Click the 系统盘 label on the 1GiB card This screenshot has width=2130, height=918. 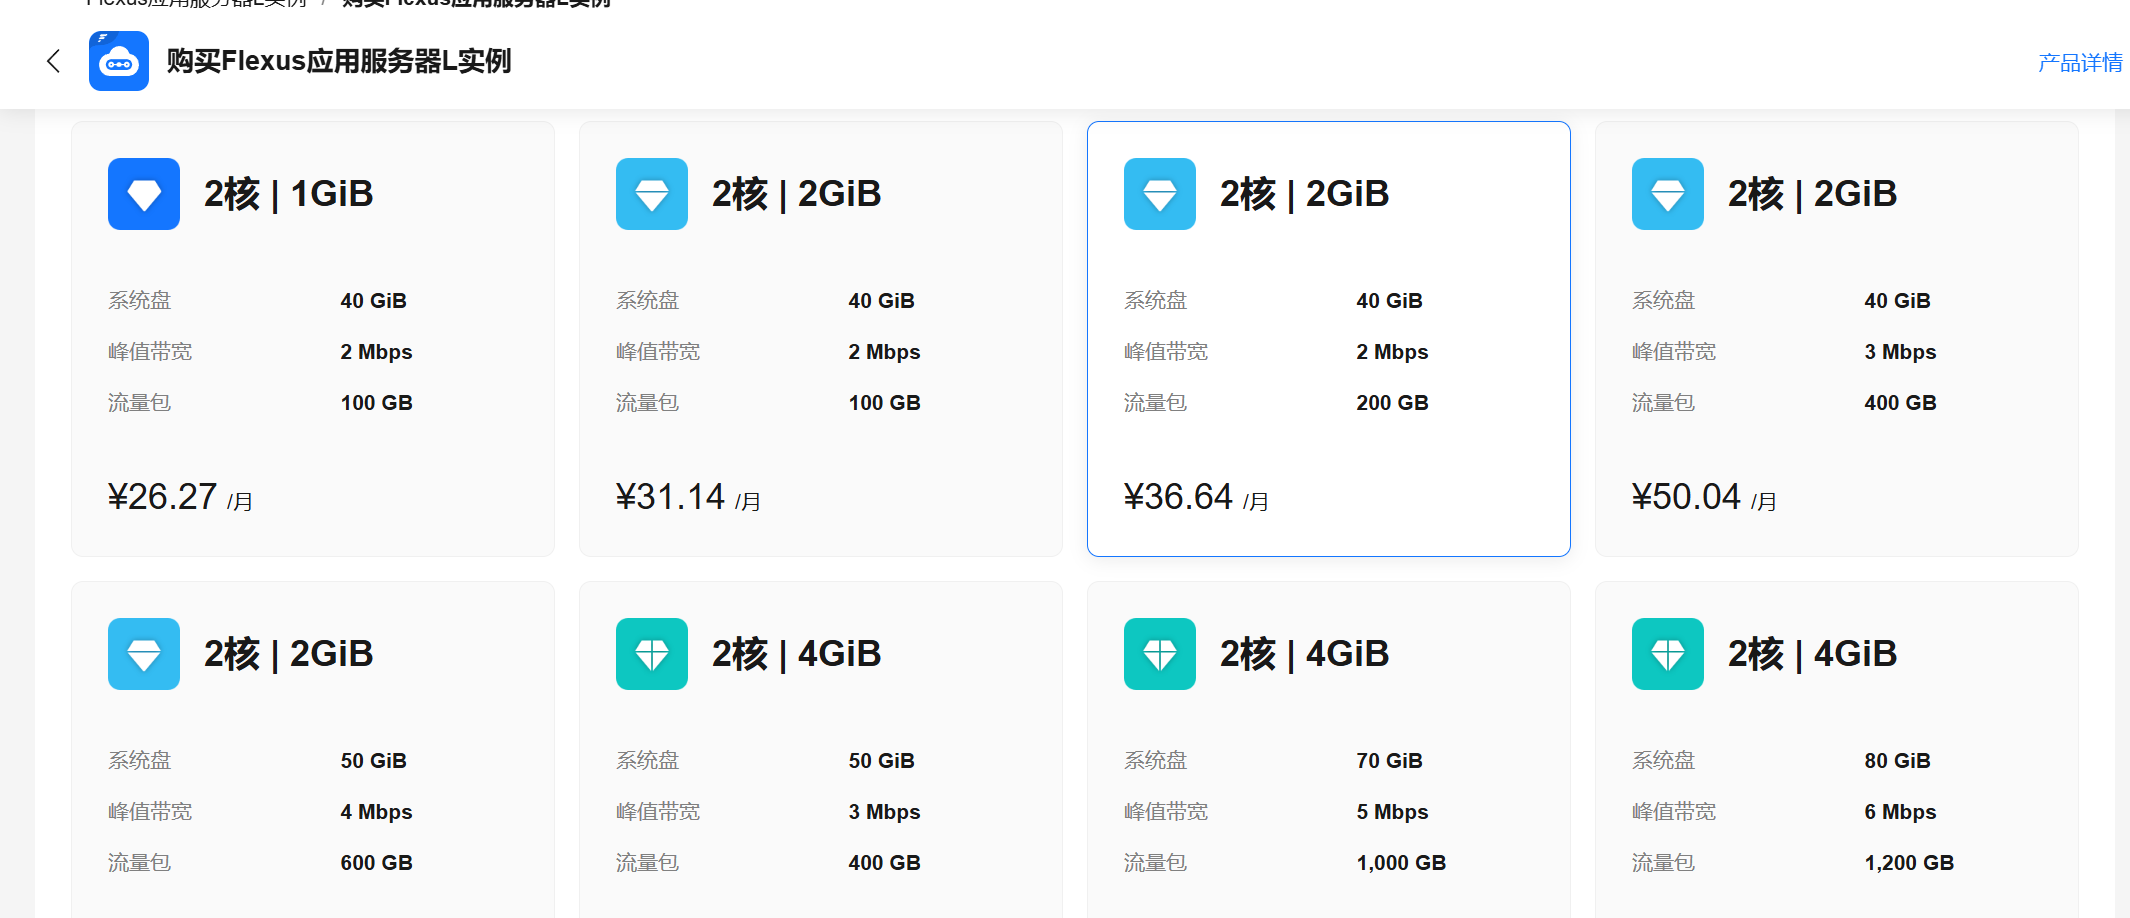tap(139, 300)
